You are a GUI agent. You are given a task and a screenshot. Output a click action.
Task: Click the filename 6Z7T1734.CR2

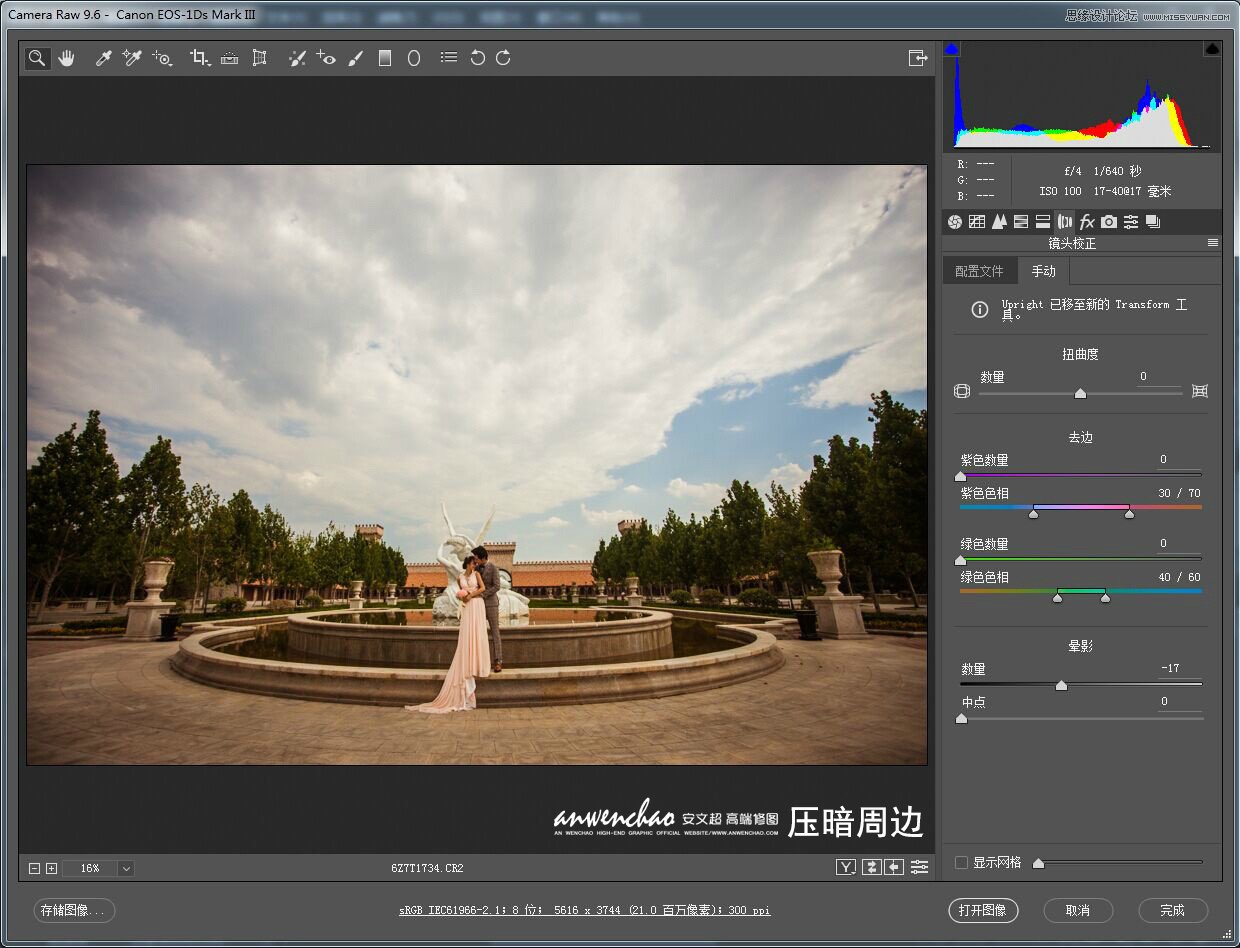[x=428, y=868]
